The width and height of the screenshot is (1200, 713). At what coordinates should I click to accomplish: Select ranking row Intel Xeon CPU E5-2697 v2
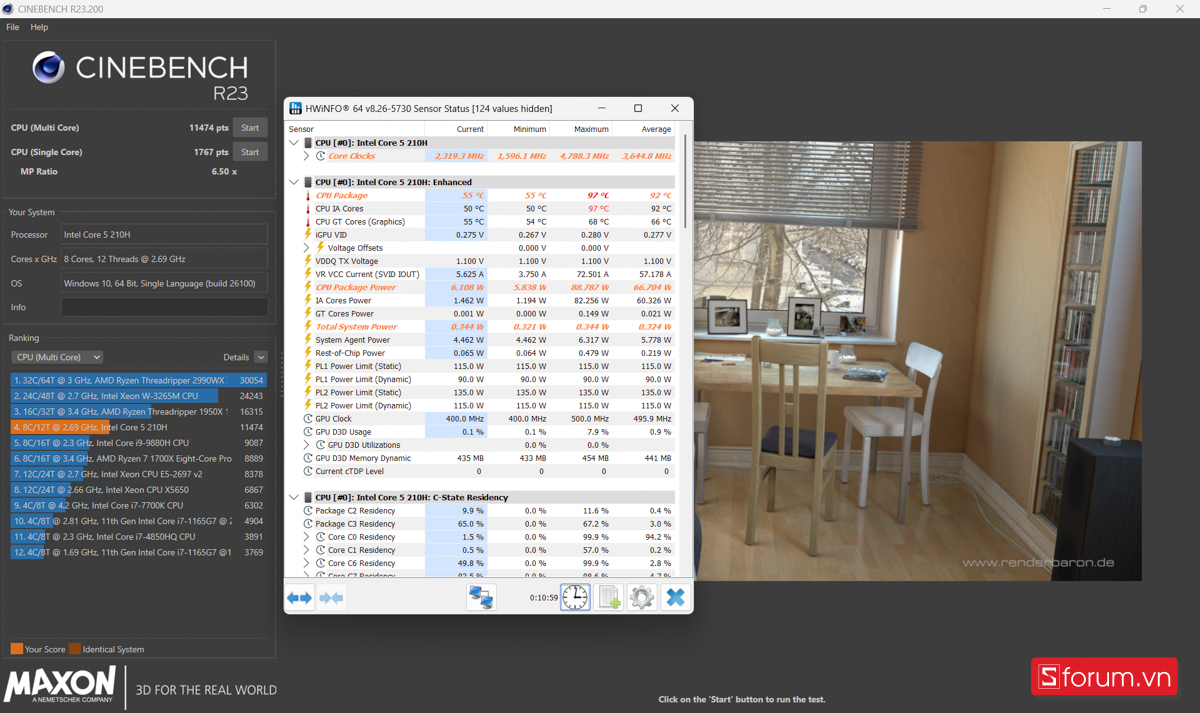coord(139,474)
